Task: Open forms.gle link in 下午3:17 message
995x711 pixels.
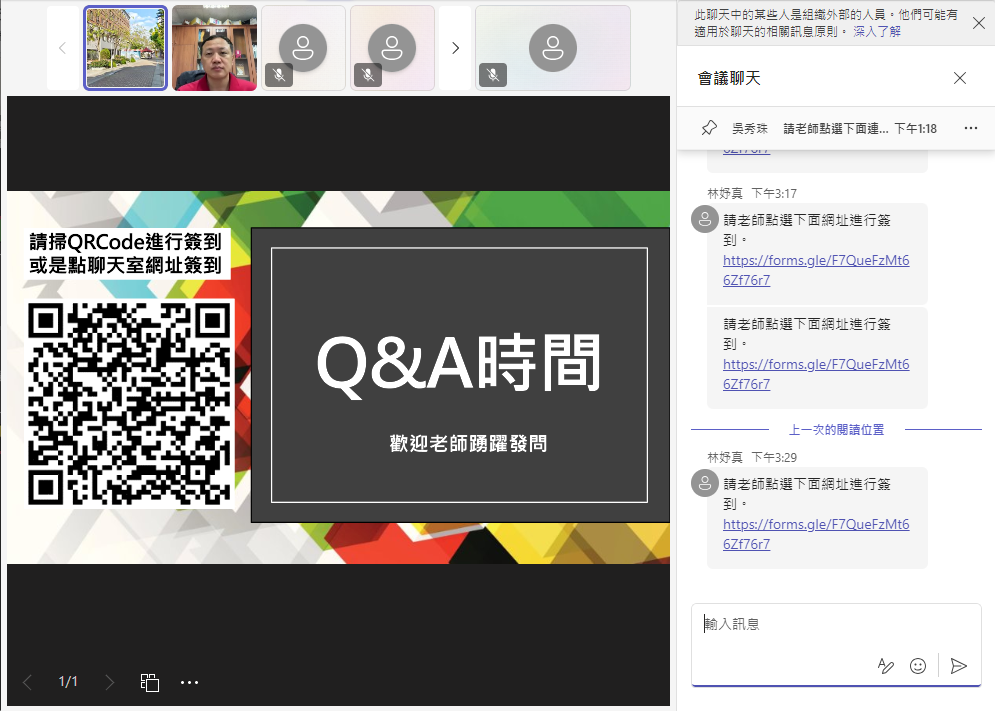Action: [x=816, y=270]
